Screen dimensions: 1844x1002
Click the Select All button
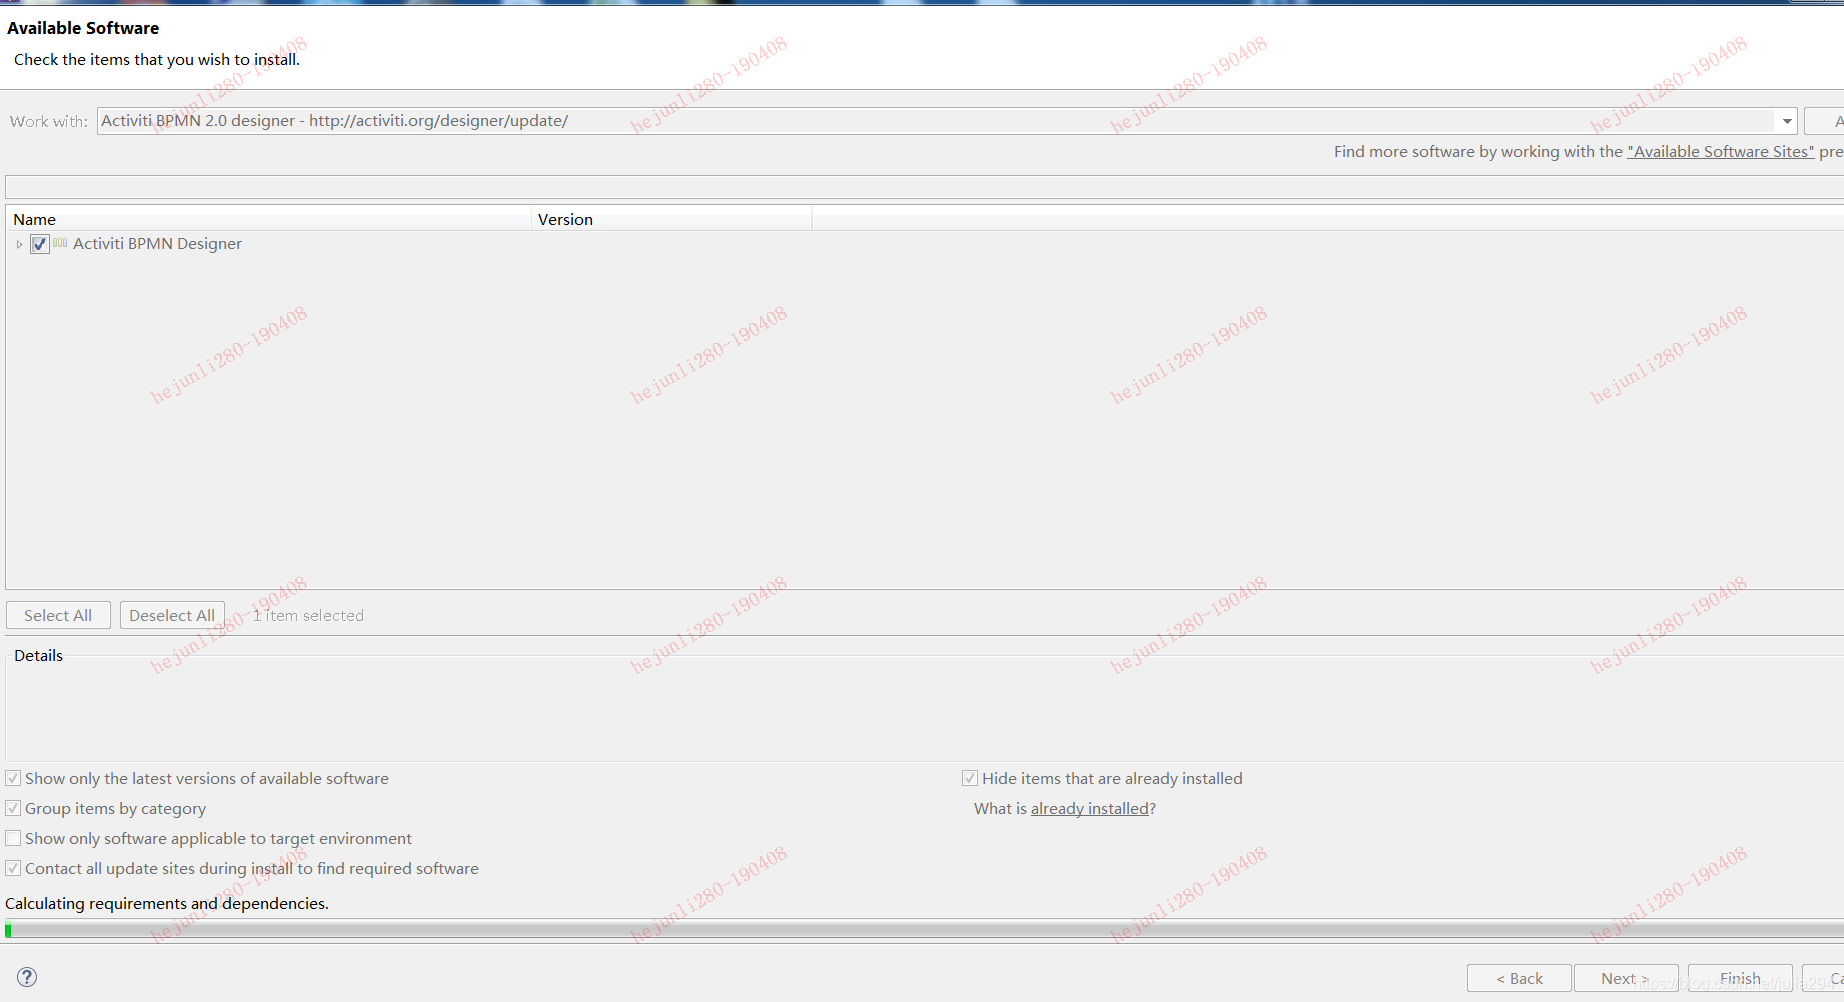58,615
